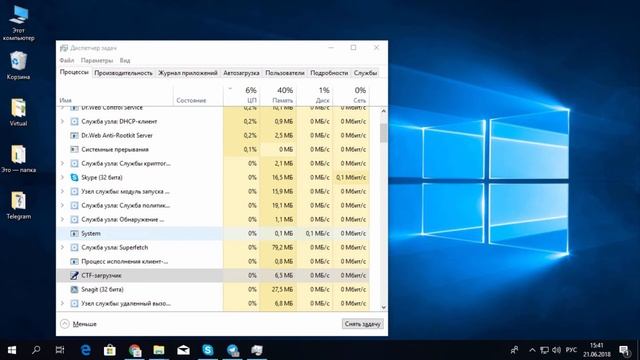Open the Mail app on taskbar

pyautogui.click(x=183, y=350)
